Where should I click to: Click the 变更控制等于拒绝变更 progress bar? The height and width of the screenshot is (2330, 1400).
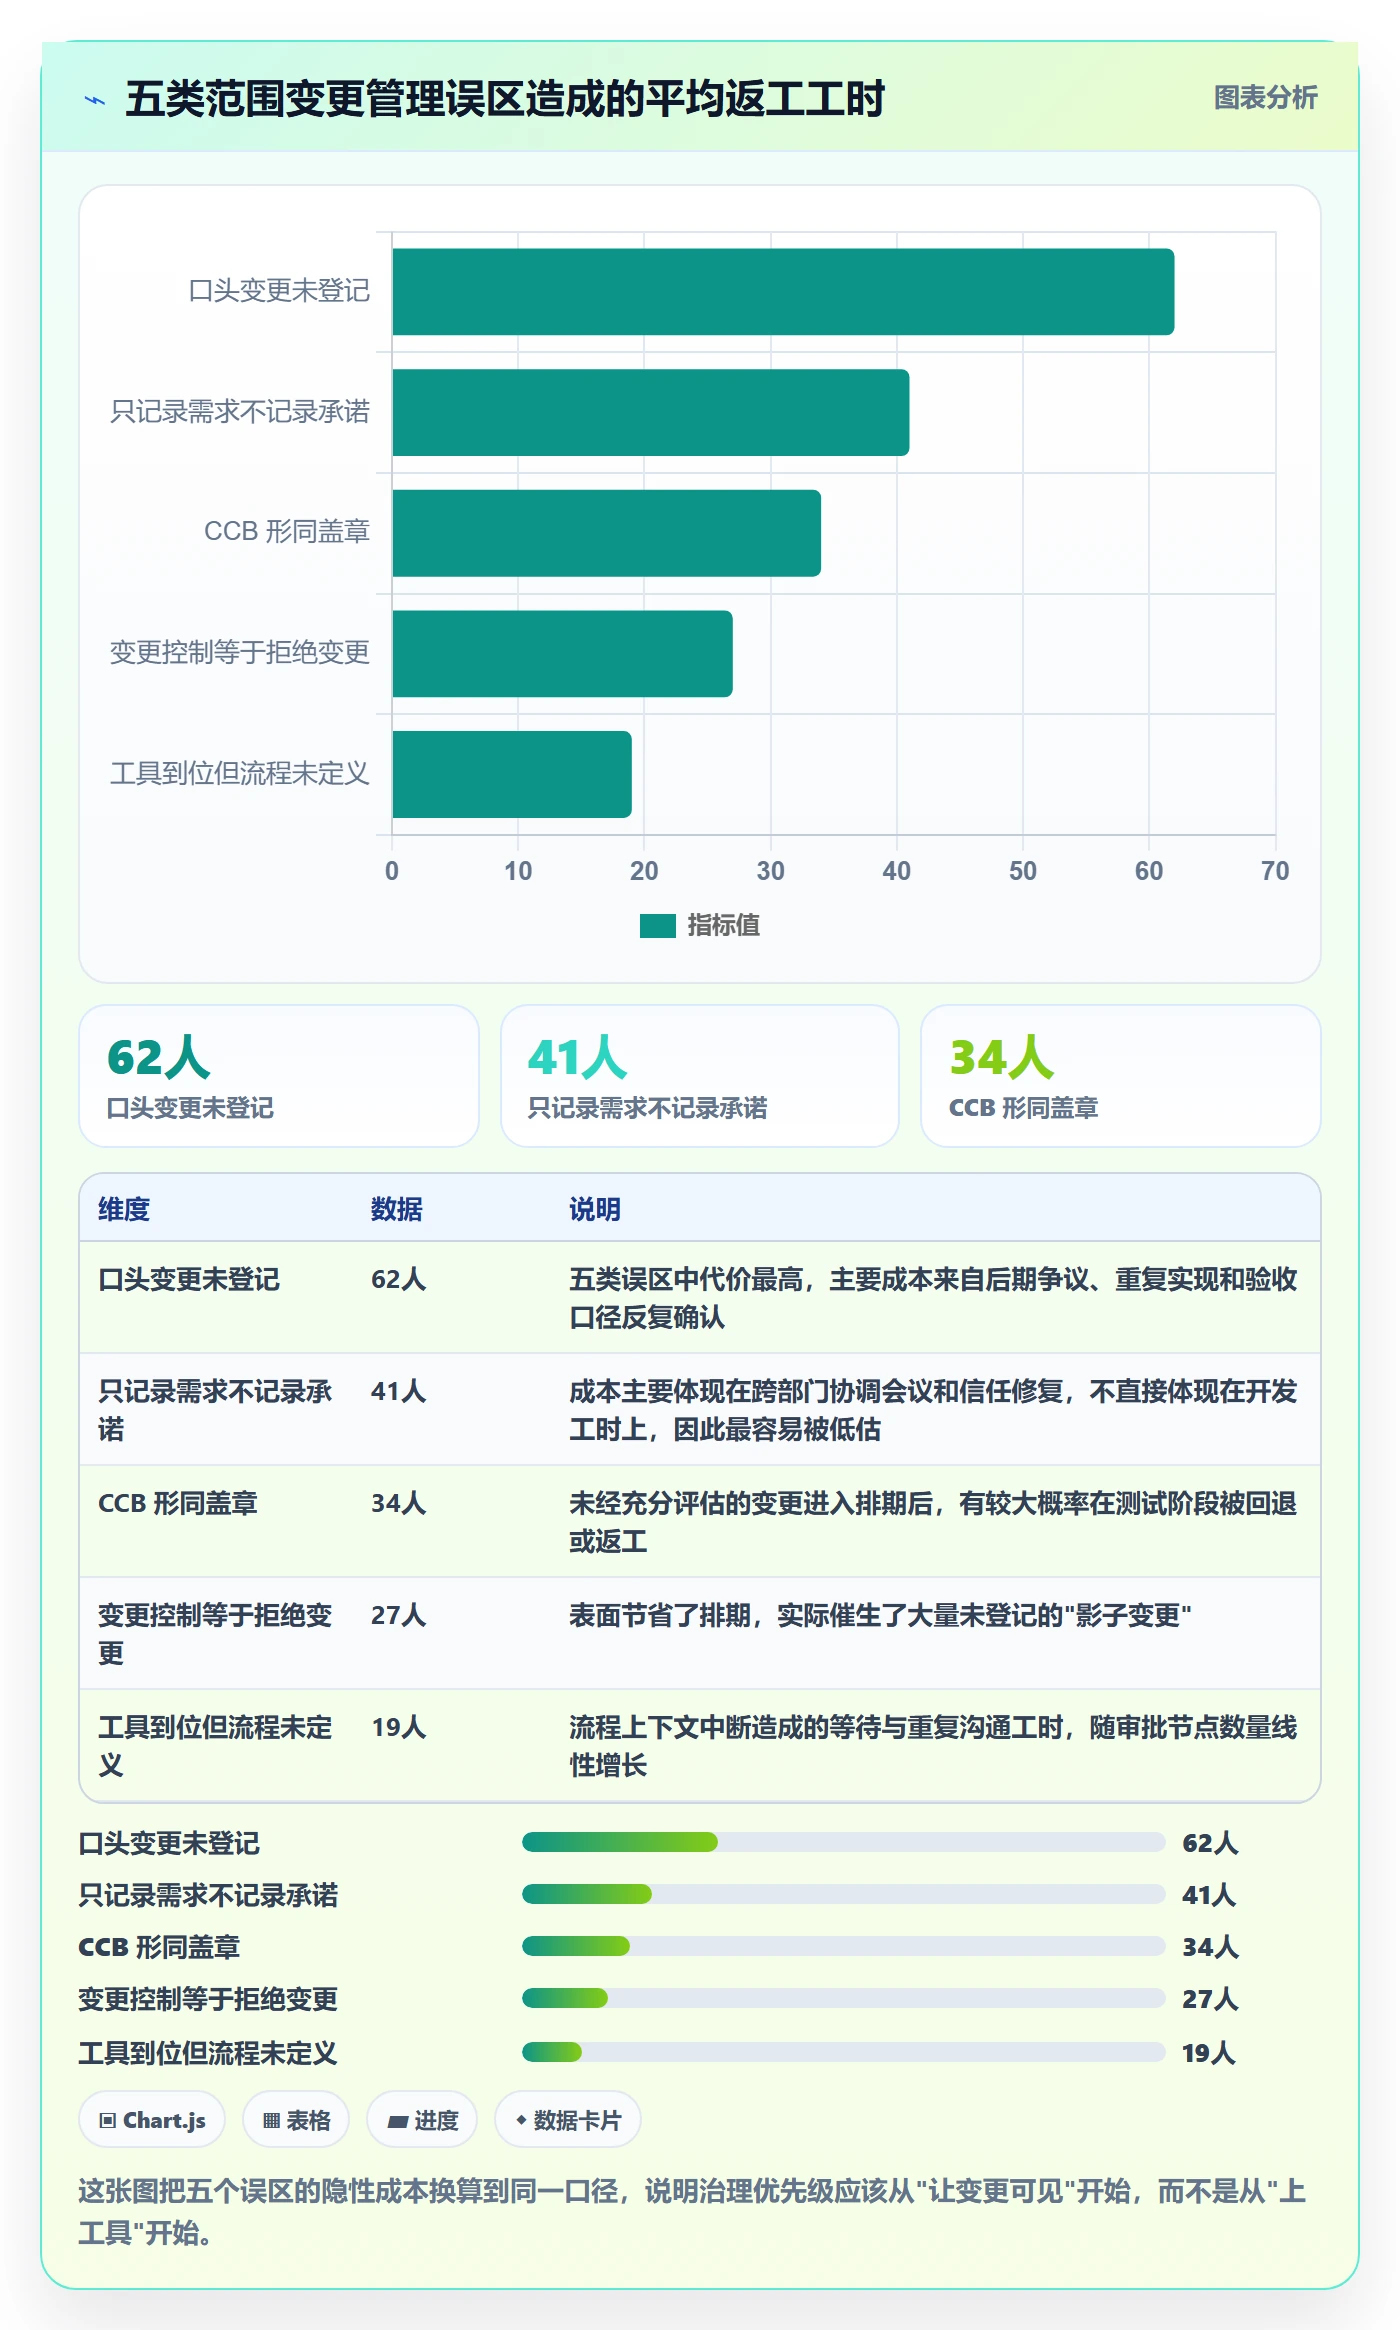[844, 1998]
